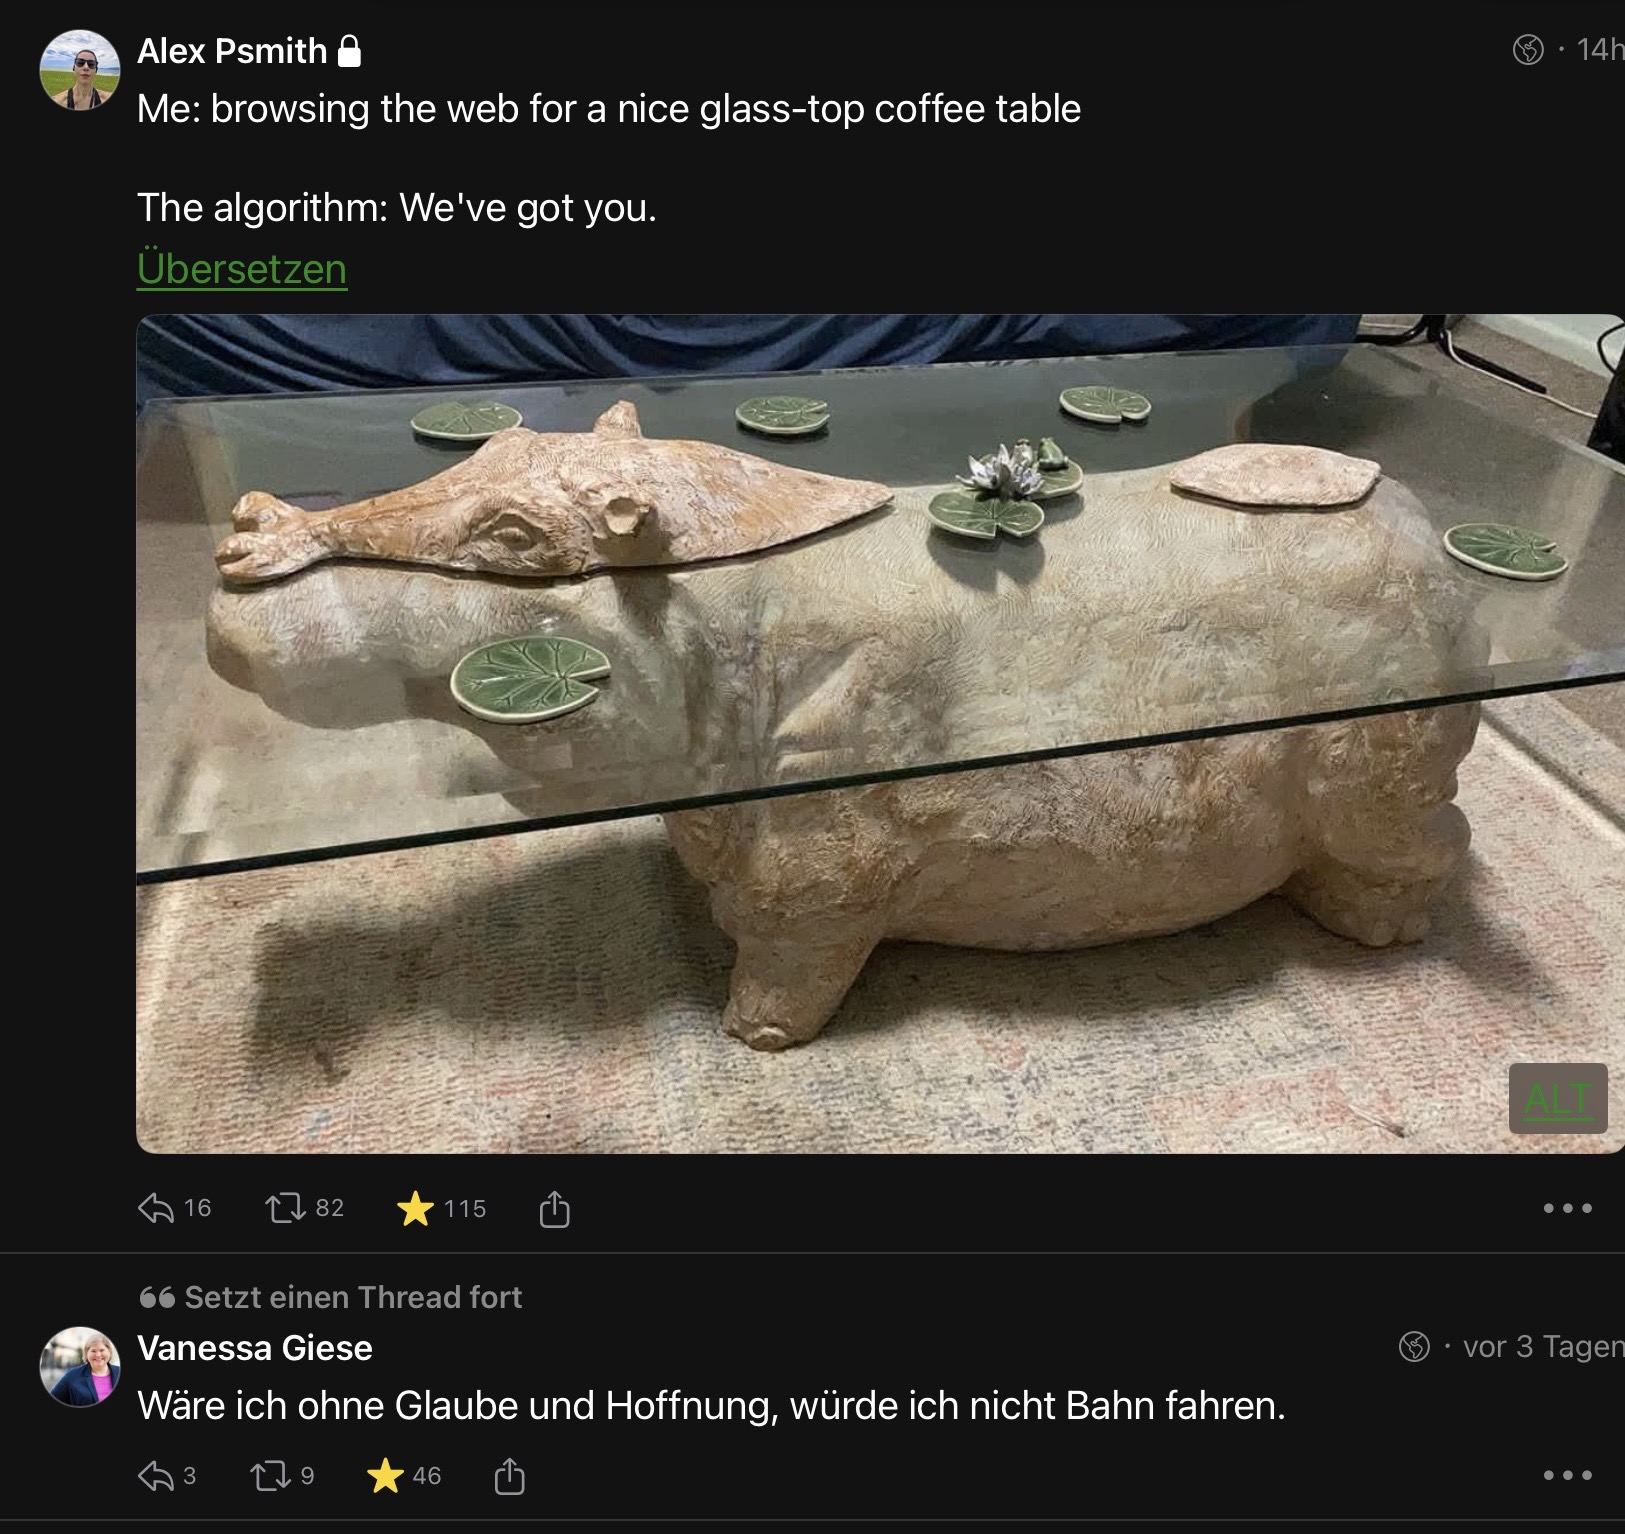Click the Alex Psmith display name
This screenshot has height=1534, width=1625.
click(232, 51)
